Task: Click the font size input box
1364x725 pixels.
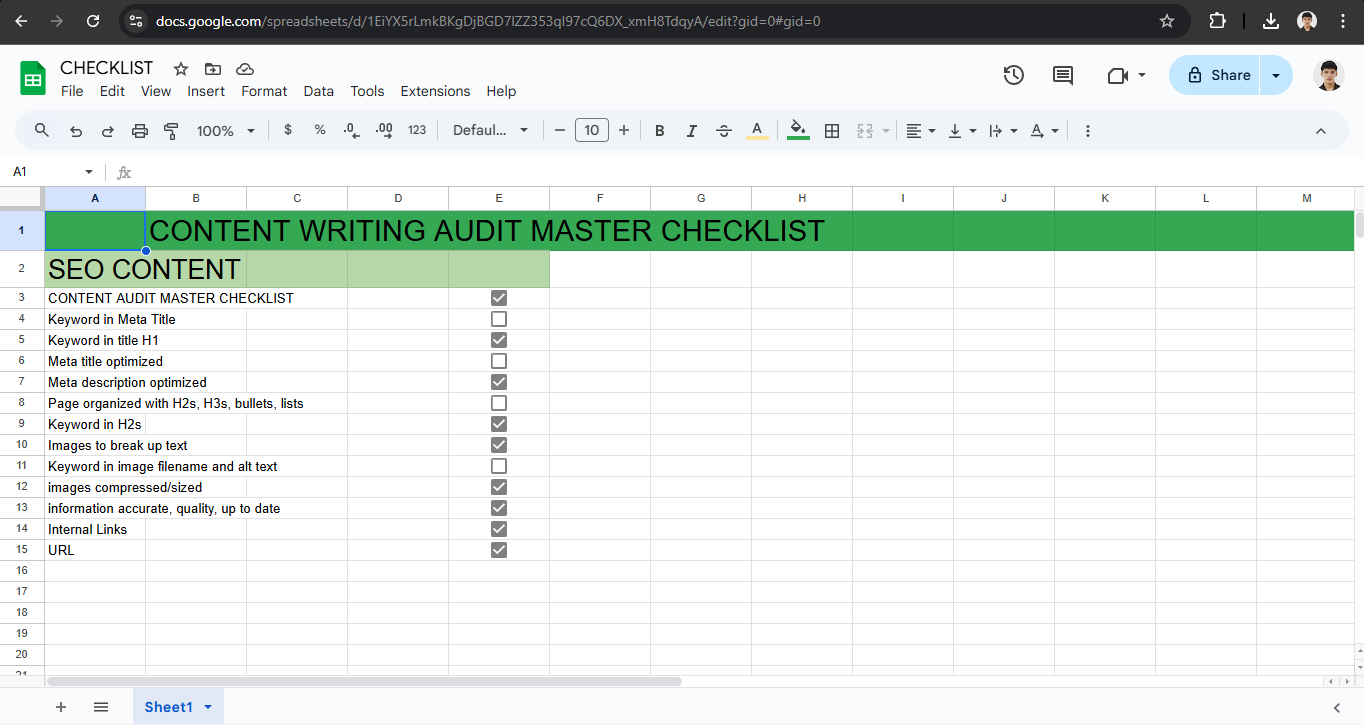Action: [x=592, y=130]
